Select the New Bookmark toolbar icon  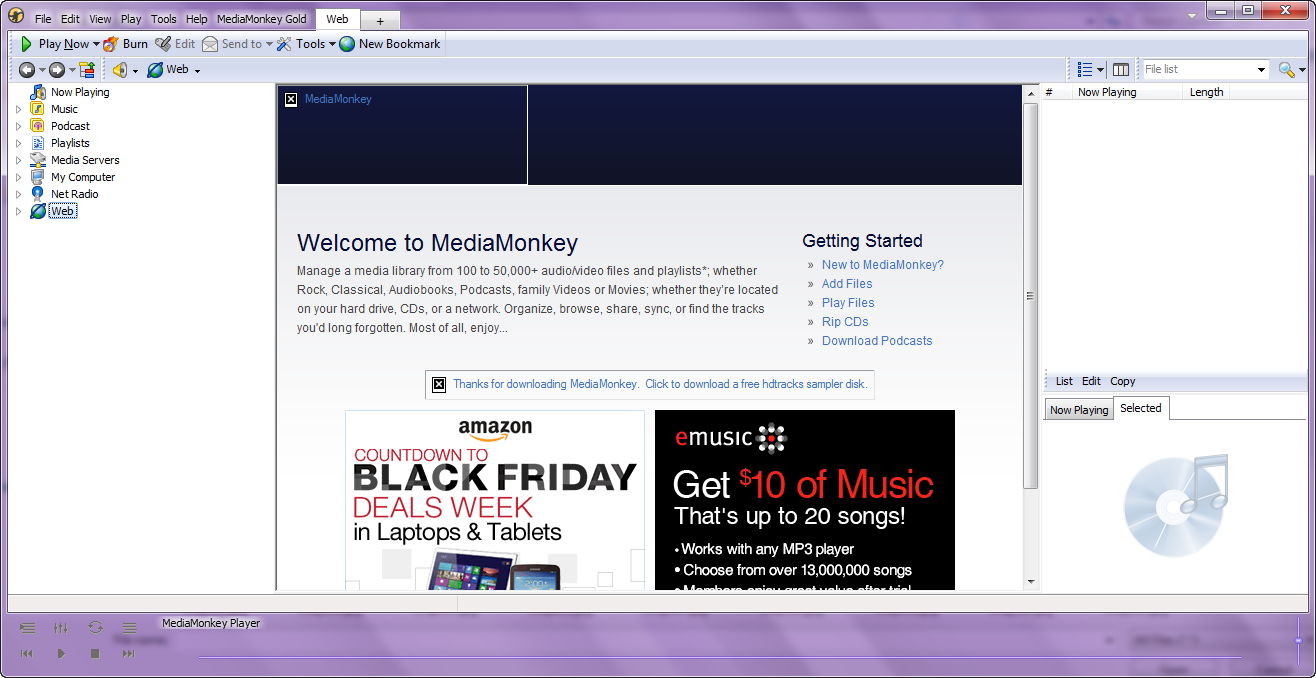point(346,43)
